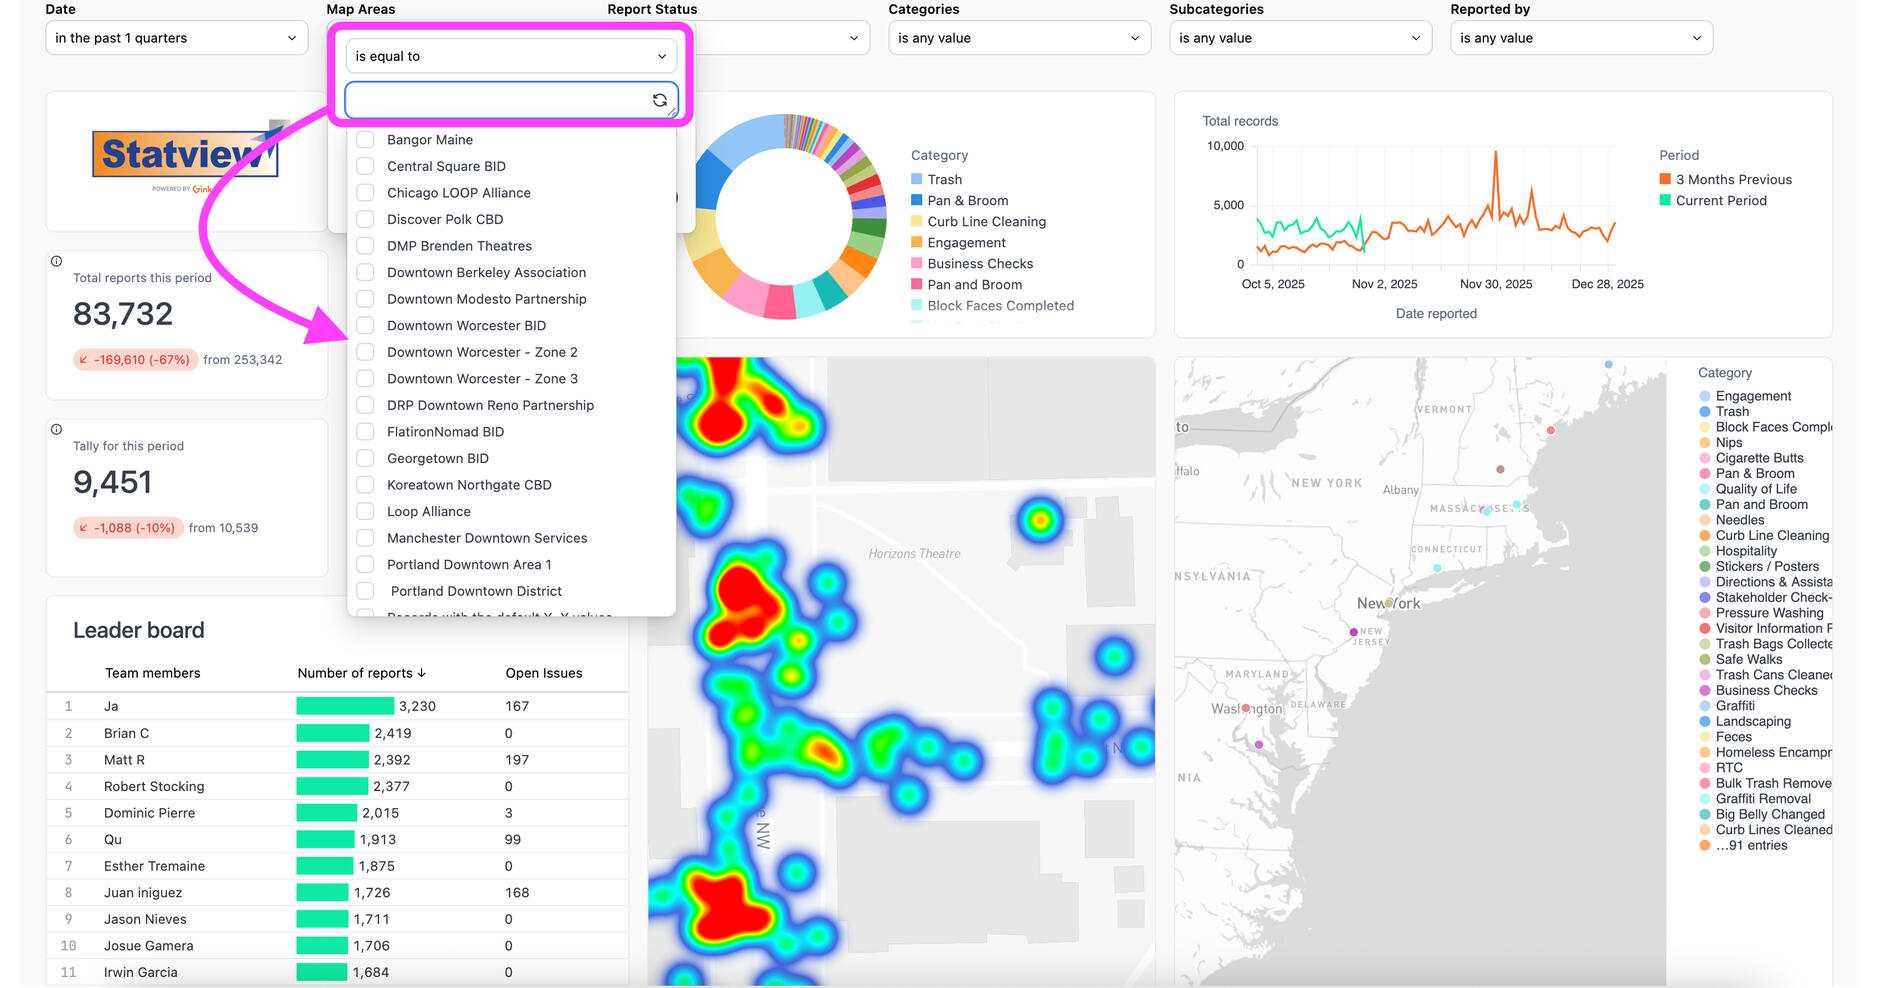Click the sort arrow beside Number of reports
The image size is (1882, 988).
tap(422, 673)
